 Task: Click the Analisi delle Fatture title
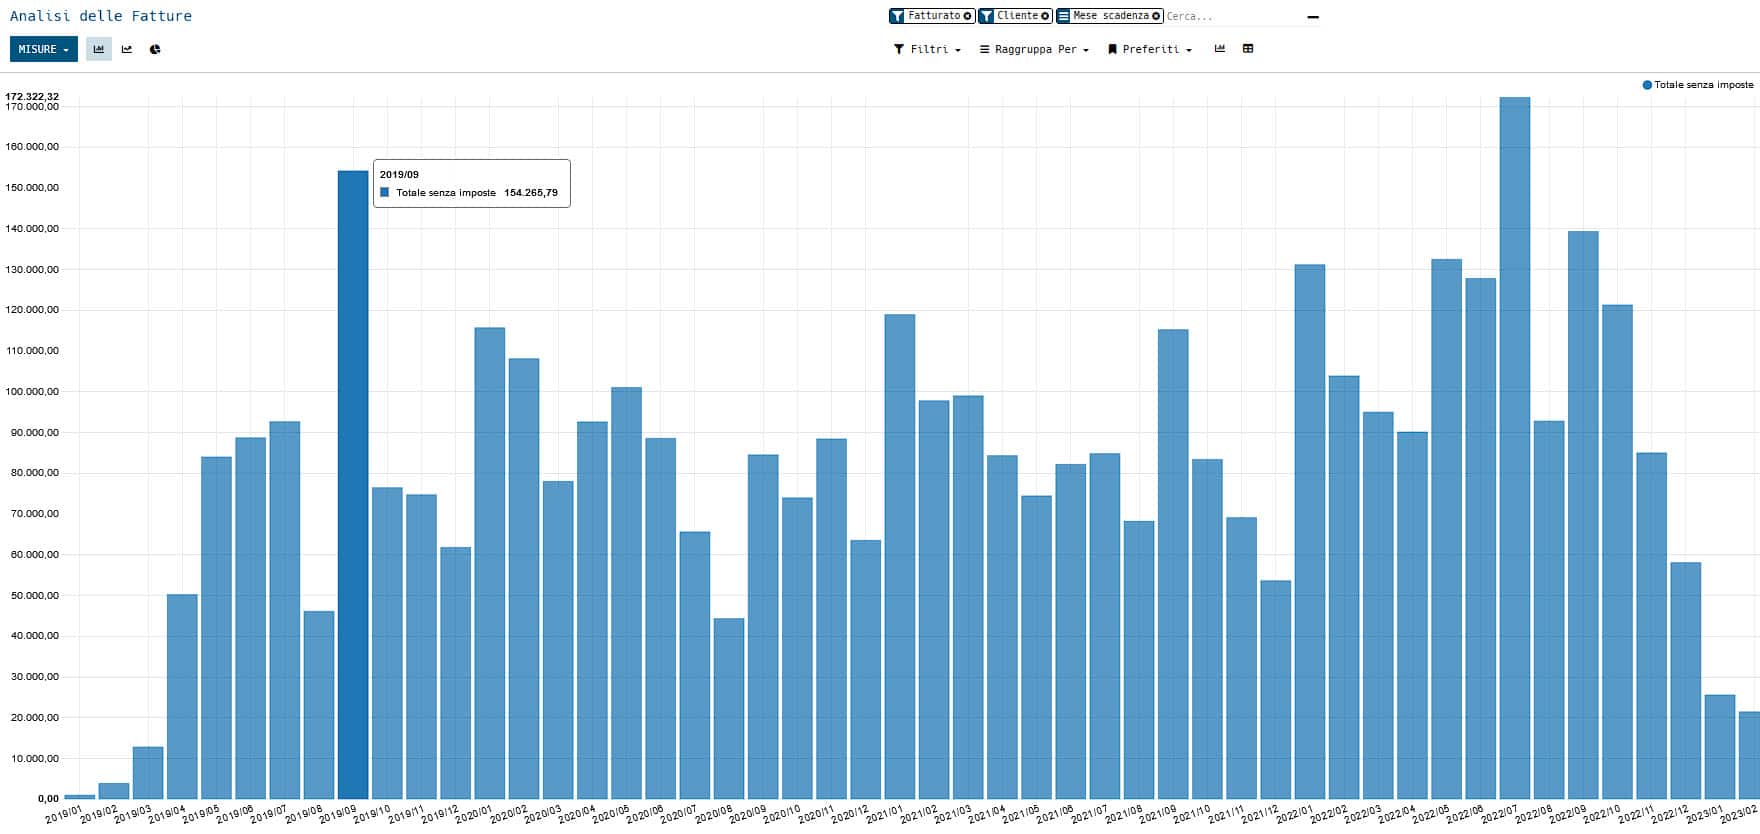coord(101,16)
